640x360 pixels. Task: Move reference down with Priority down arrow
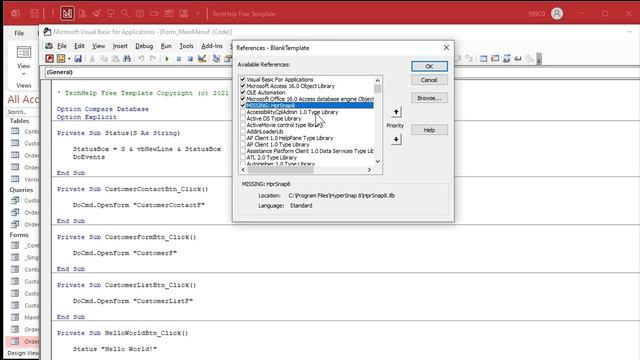coord(396,140)
